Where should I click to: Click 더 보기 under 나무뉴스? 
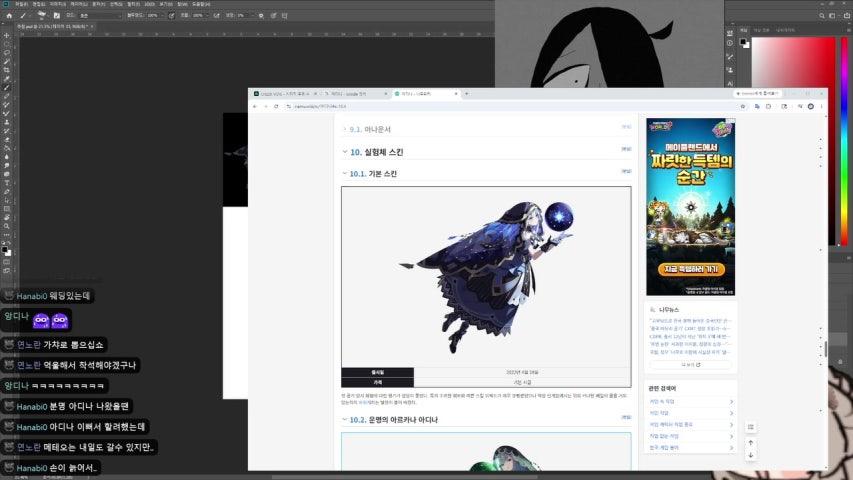point(691,365)
